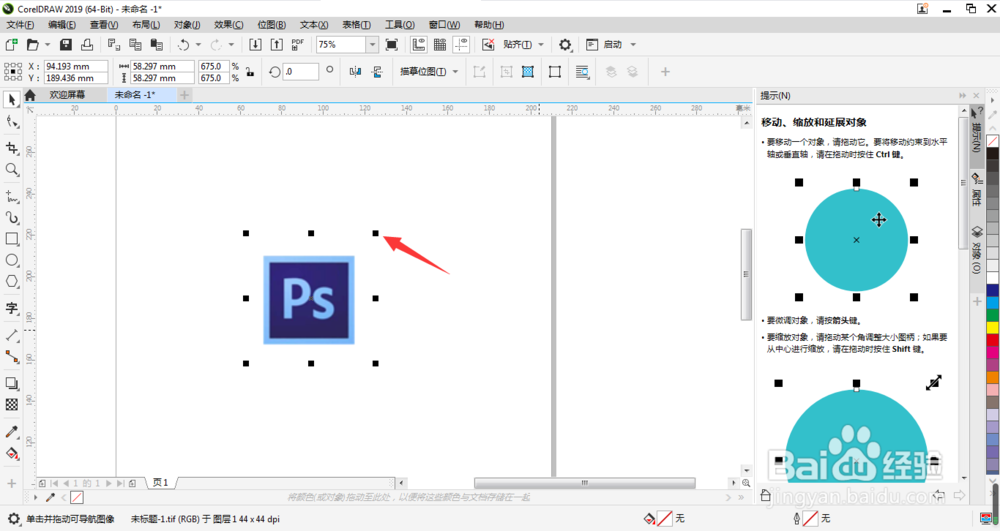Select the Shape edit tool

pos(11,122)
